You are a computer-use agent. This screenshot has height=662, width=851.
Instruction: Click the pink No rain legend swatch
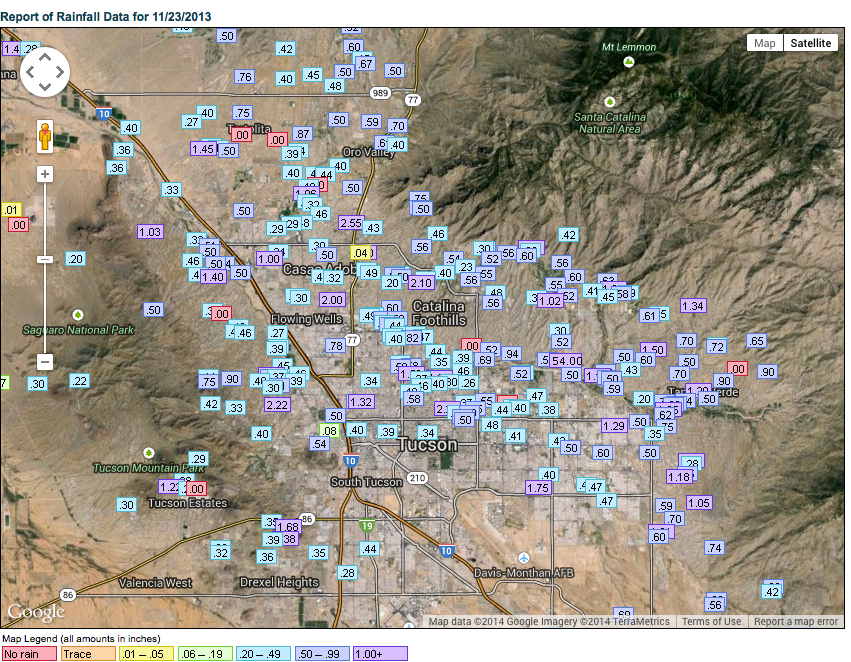pyautogui.click(x=29, y=654)
